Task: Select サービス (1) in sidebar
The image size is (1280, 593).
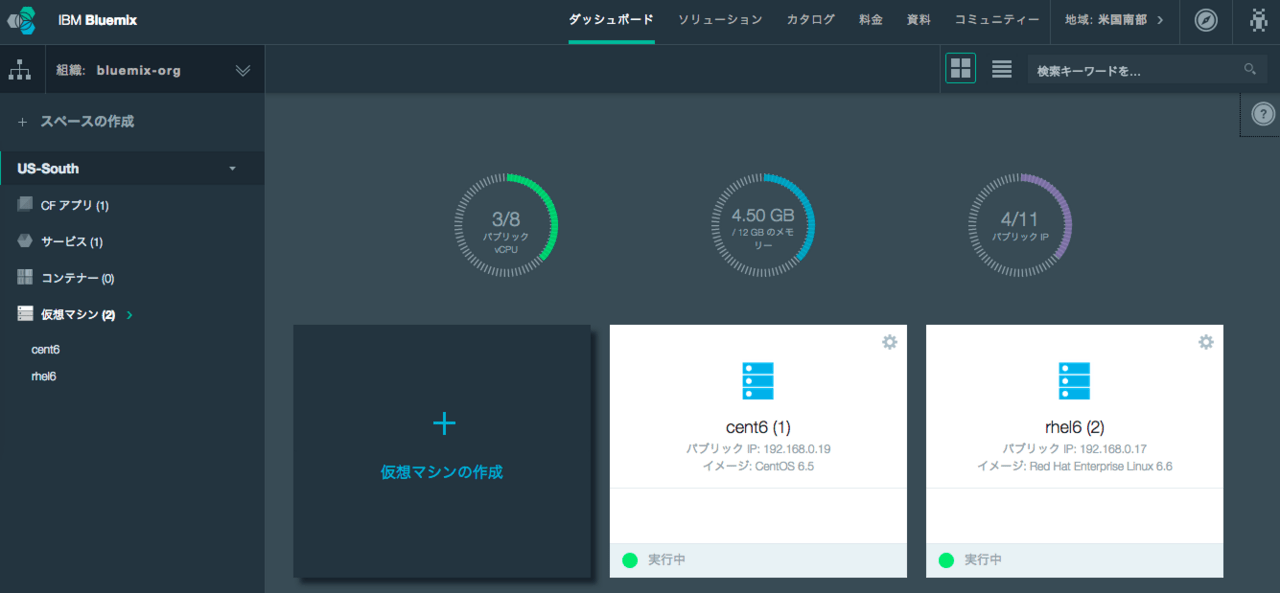Action: coord(72,242)
